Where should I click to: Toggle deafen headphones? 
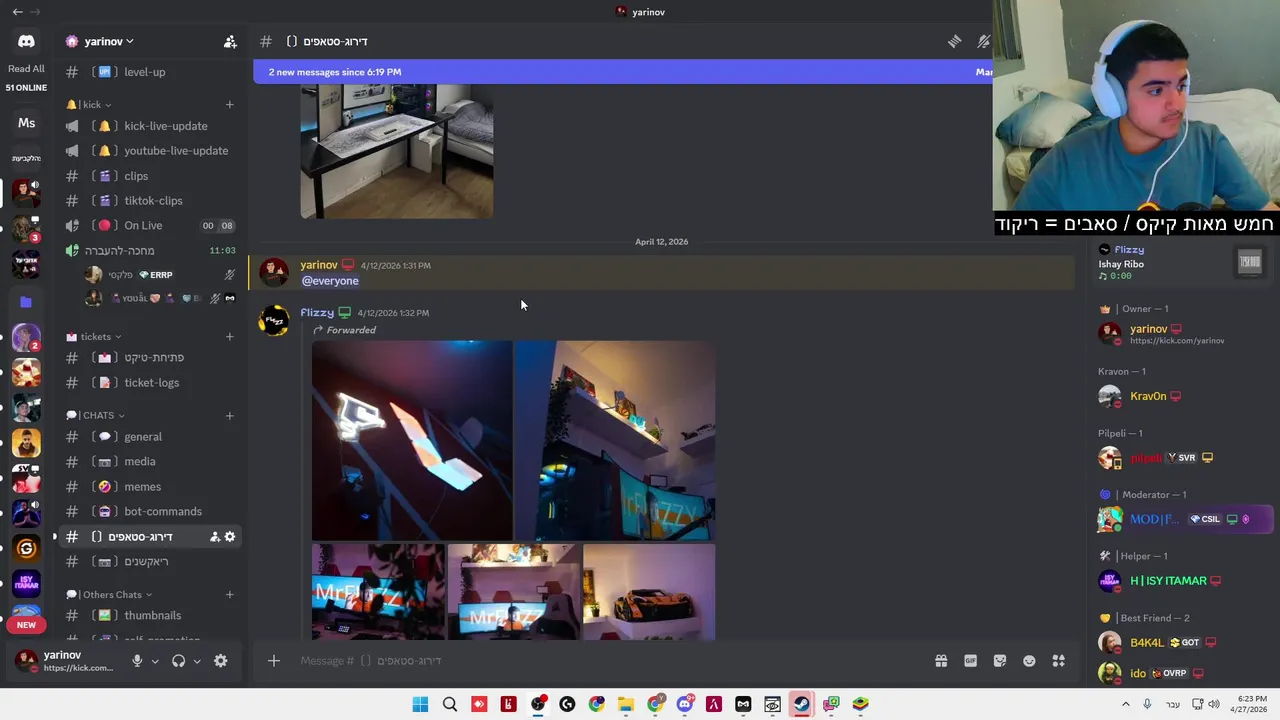tap(178, 661)
